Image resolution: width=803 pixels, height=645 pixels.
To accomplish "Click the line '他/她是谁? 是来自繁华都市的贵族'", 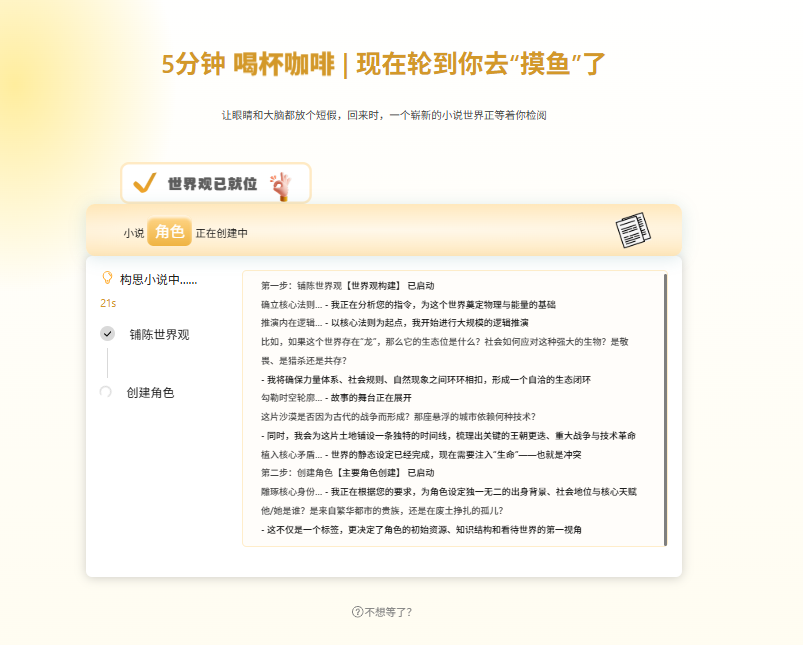I will [x=382, y=511].
